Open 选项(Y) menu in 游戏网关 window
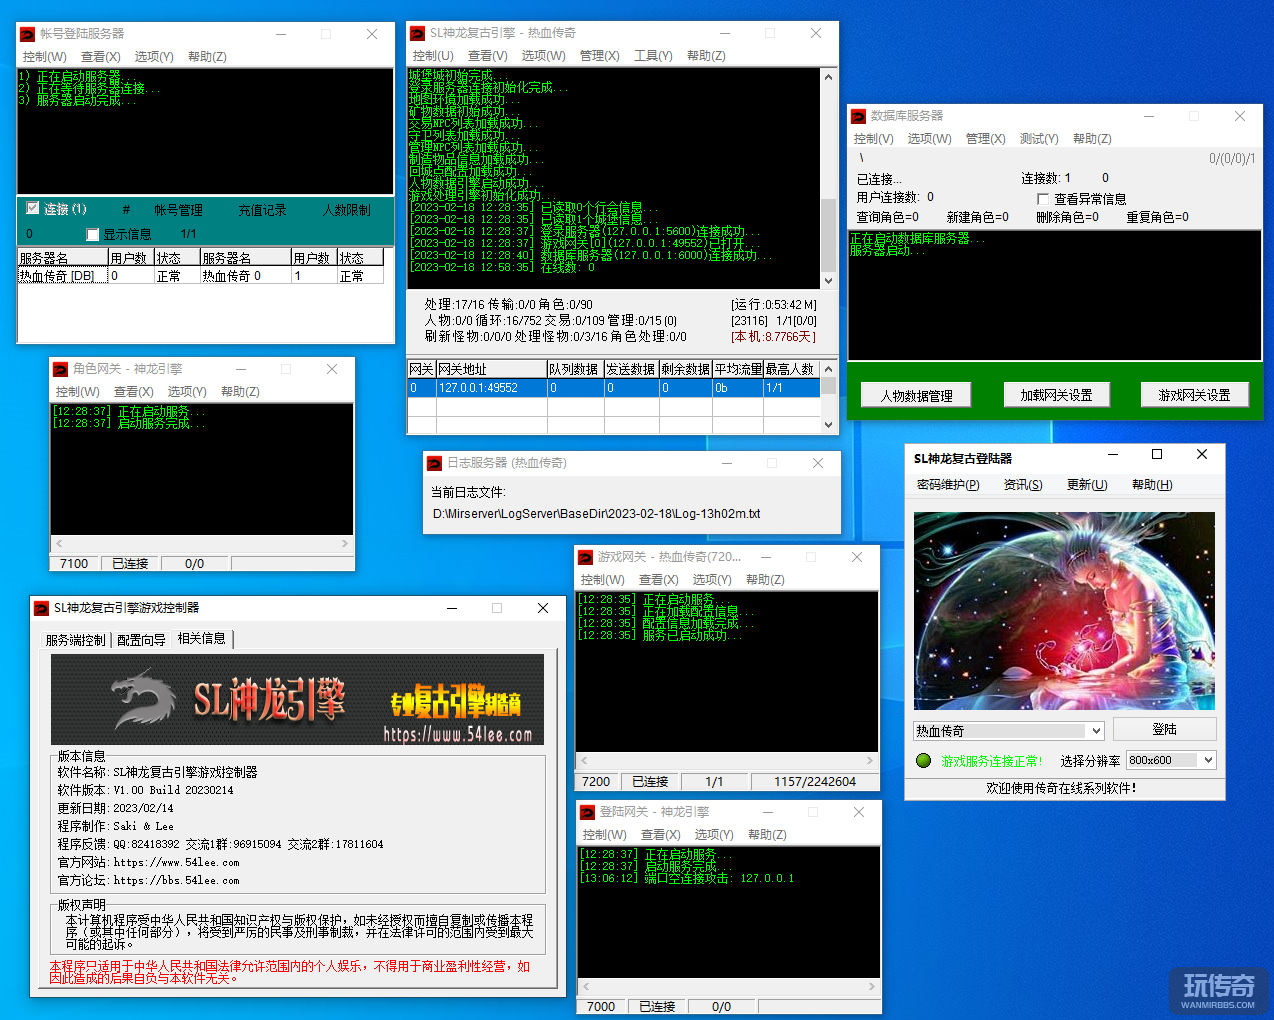The image size is (1274, 1020). coord(712,580)
